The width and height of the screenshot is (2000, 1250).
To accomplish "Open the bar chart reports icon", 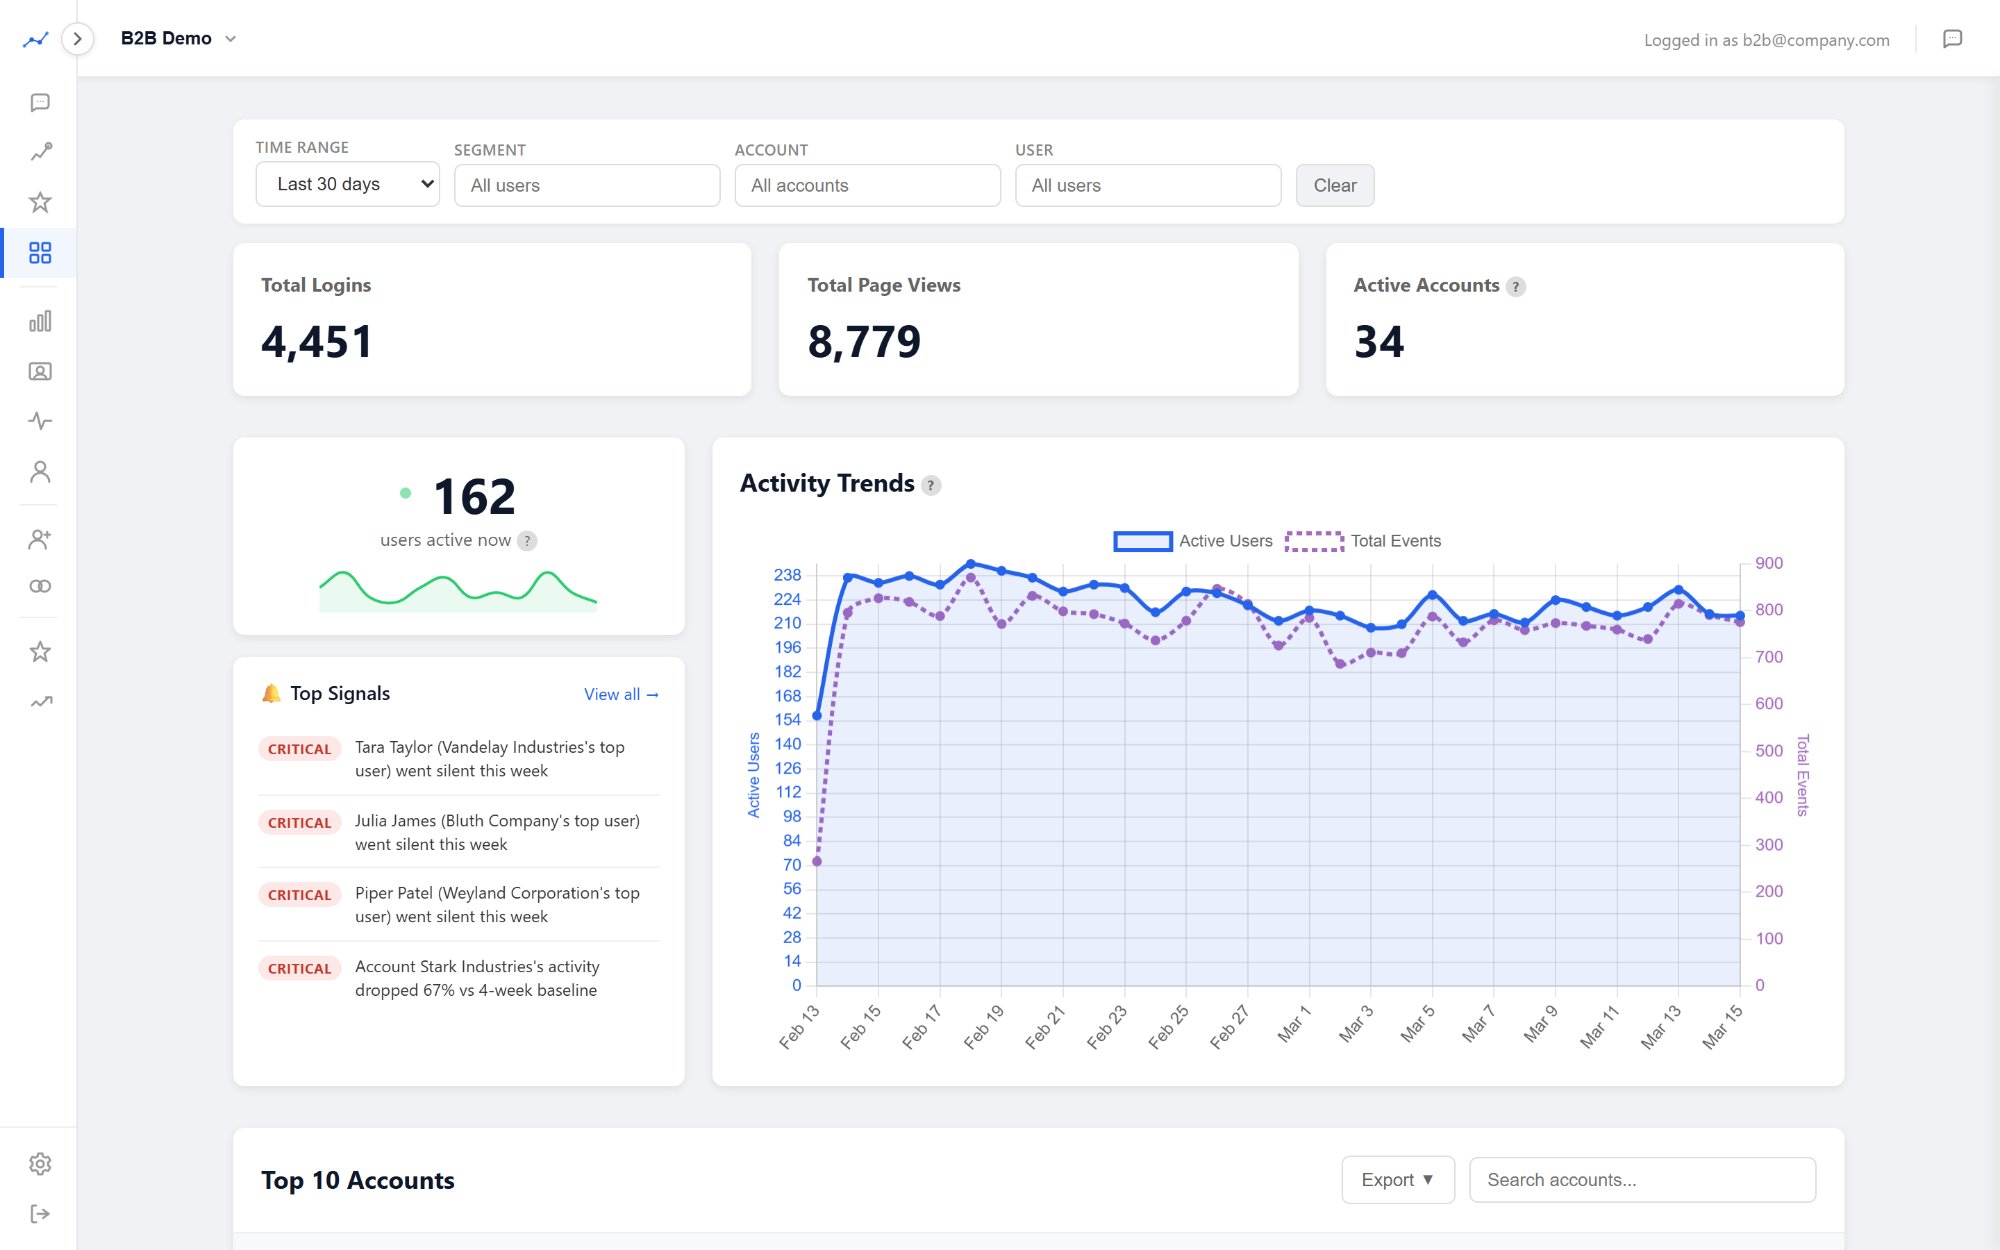I will point(40,320).
